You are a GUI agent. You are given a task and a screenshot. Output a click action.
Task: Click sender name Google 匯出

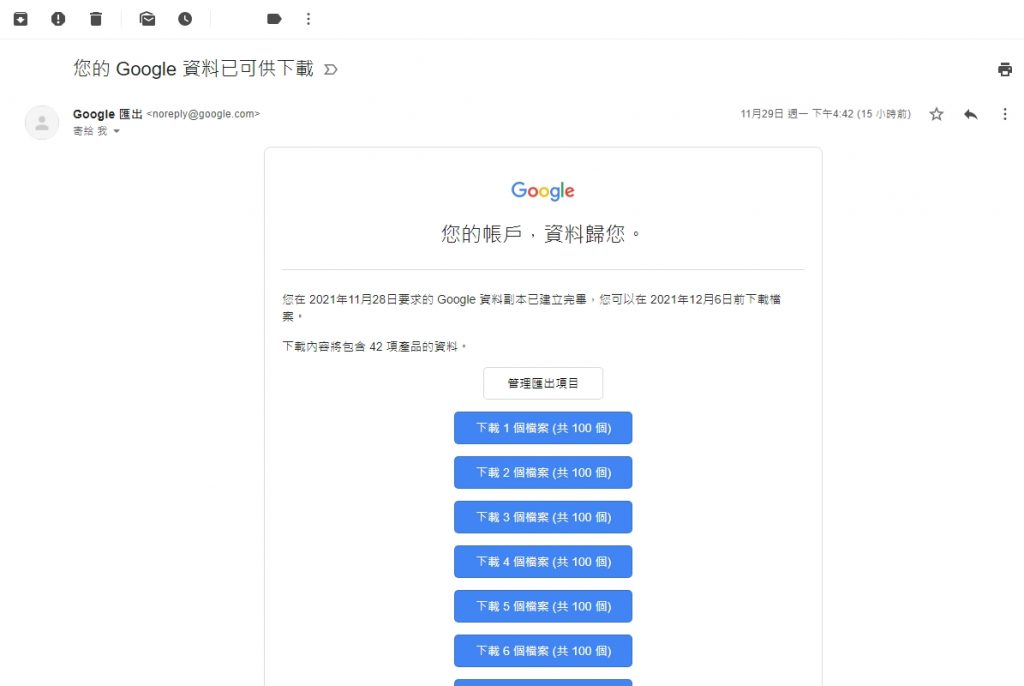click(x=107, y=114)
